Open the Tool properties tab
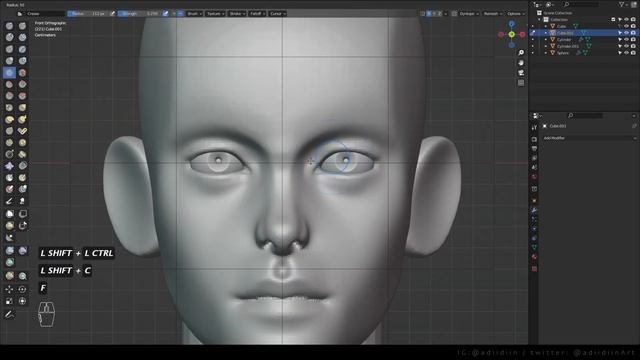The height and width of the screenshot is (360, 640). click(534, 128)
